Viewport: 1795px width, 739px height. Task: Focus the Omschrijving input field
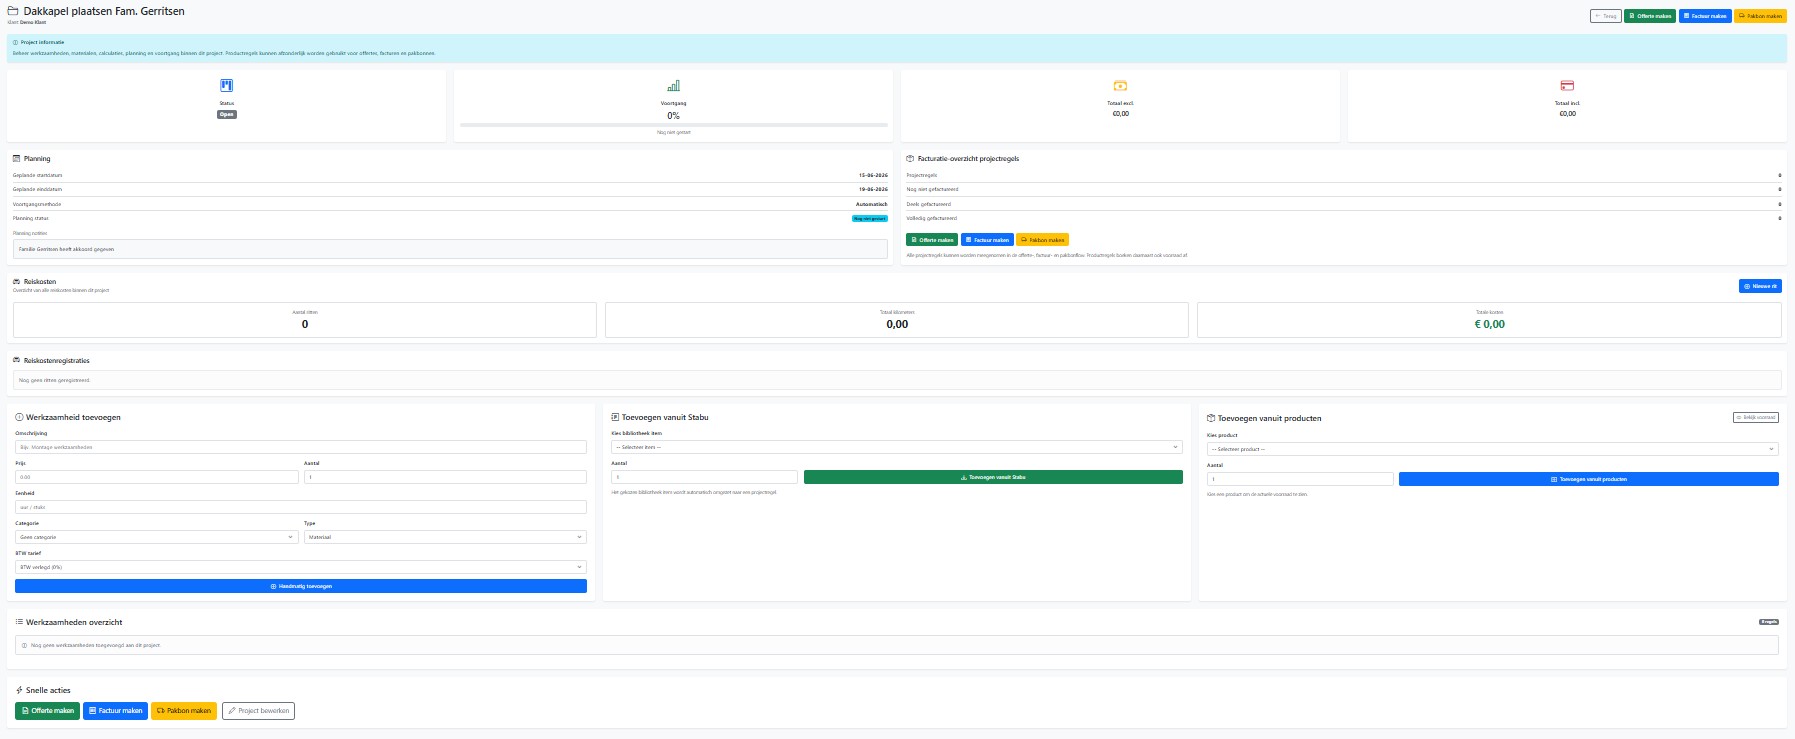pos(301,447)
